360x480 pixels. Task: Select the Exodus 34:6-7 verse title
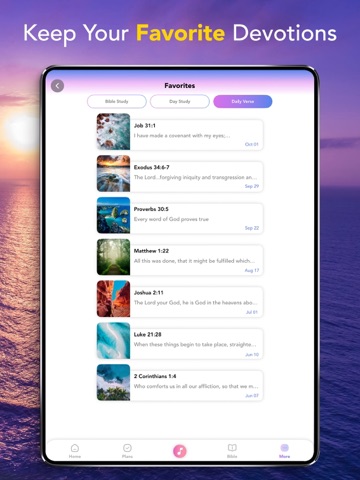click(152, 167)
